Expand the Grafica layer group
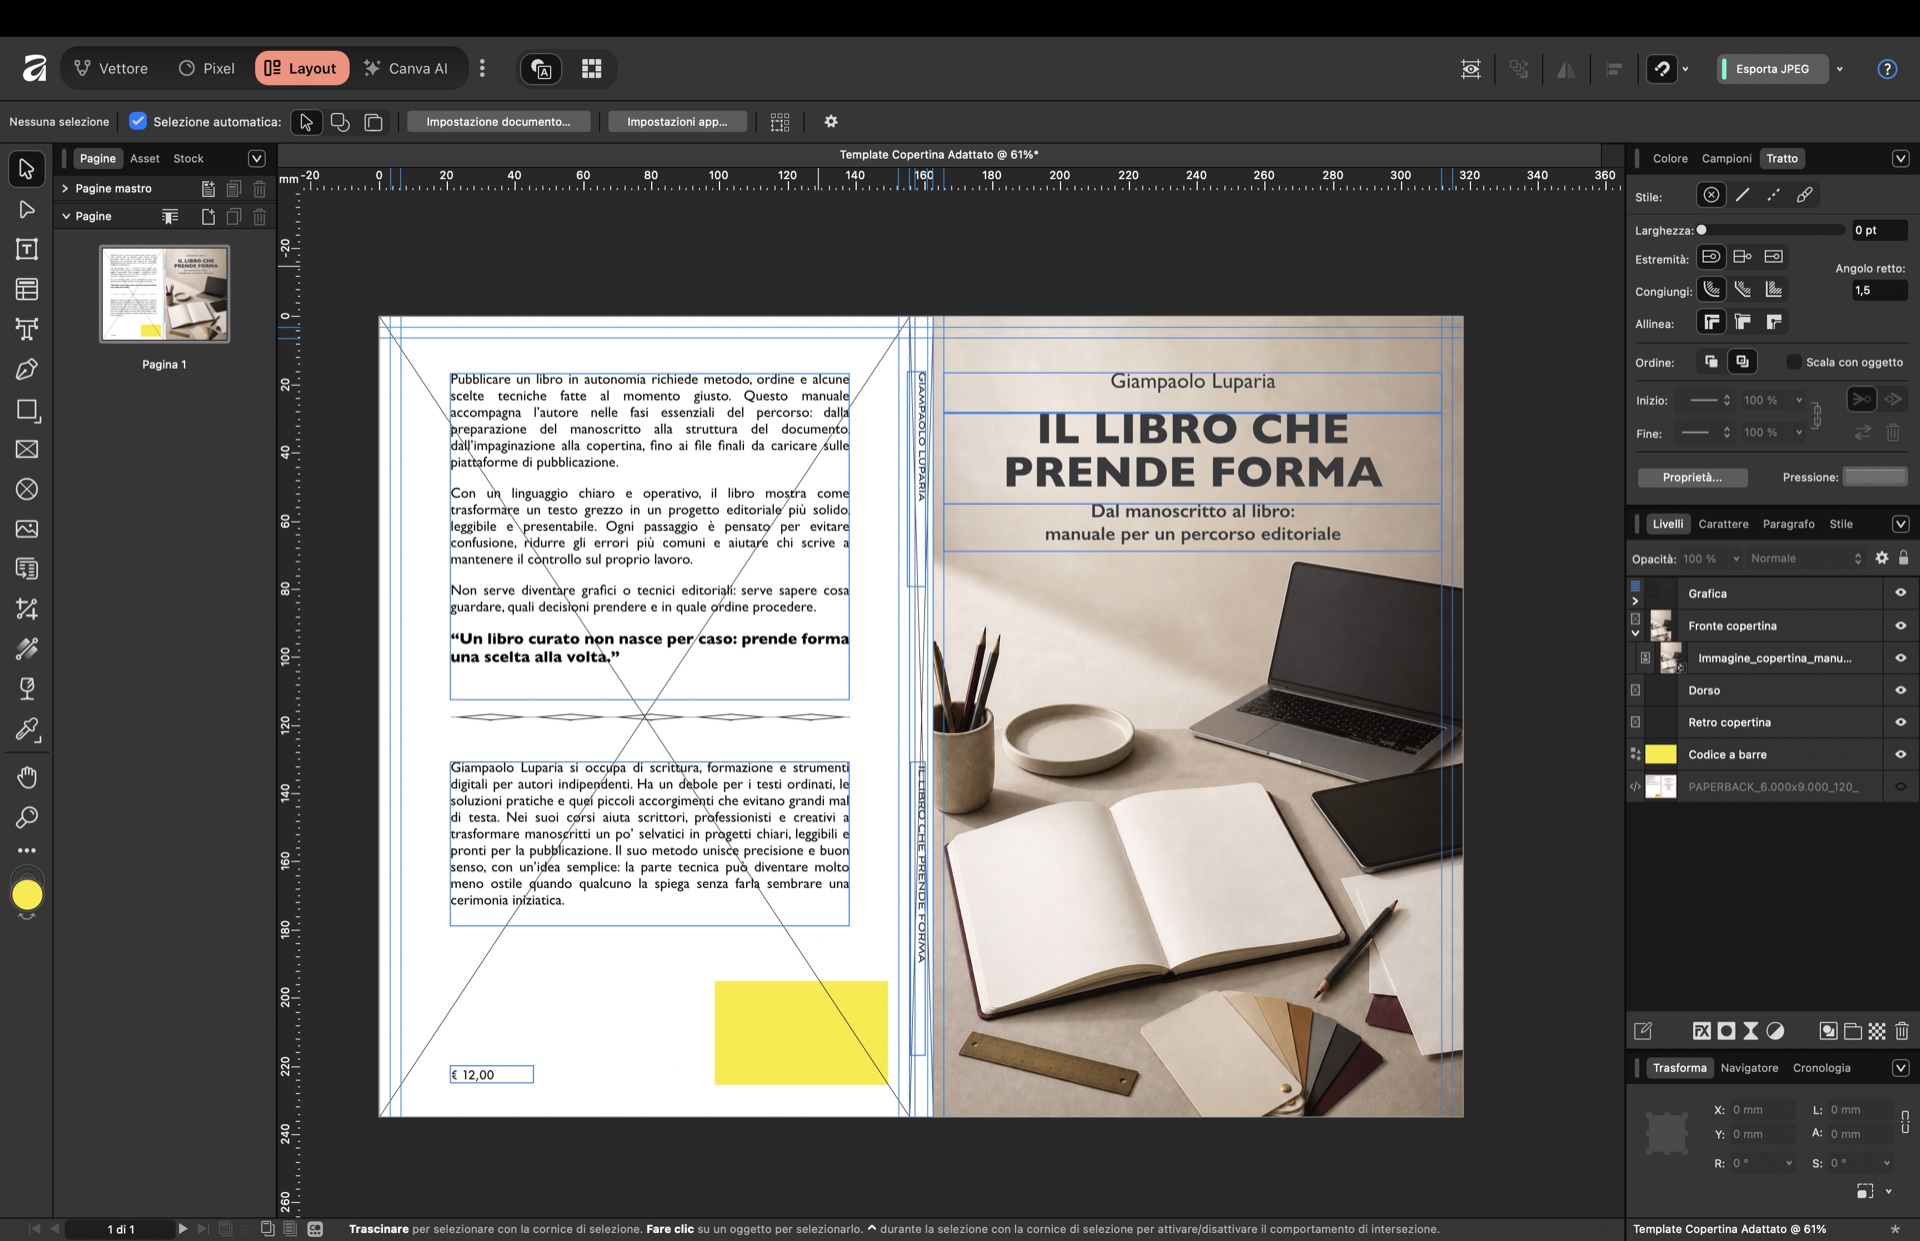Screen dimensions: 1920x1241 tap(1636, 602)
